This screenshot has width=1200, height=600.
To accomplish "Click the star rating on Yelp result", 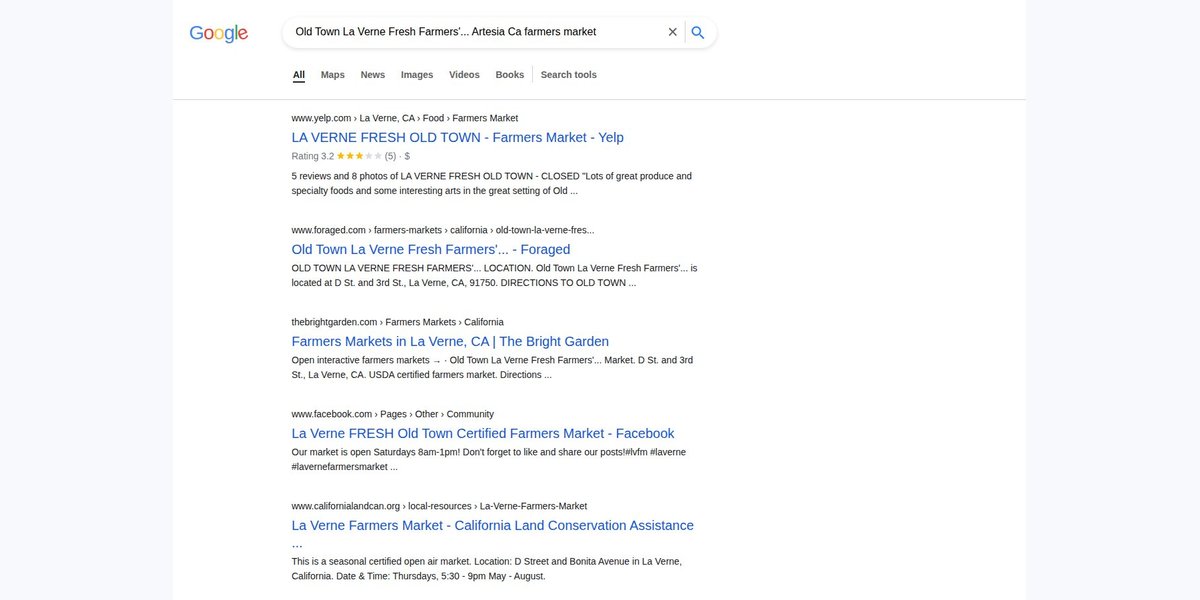I will tap(359, 156).
